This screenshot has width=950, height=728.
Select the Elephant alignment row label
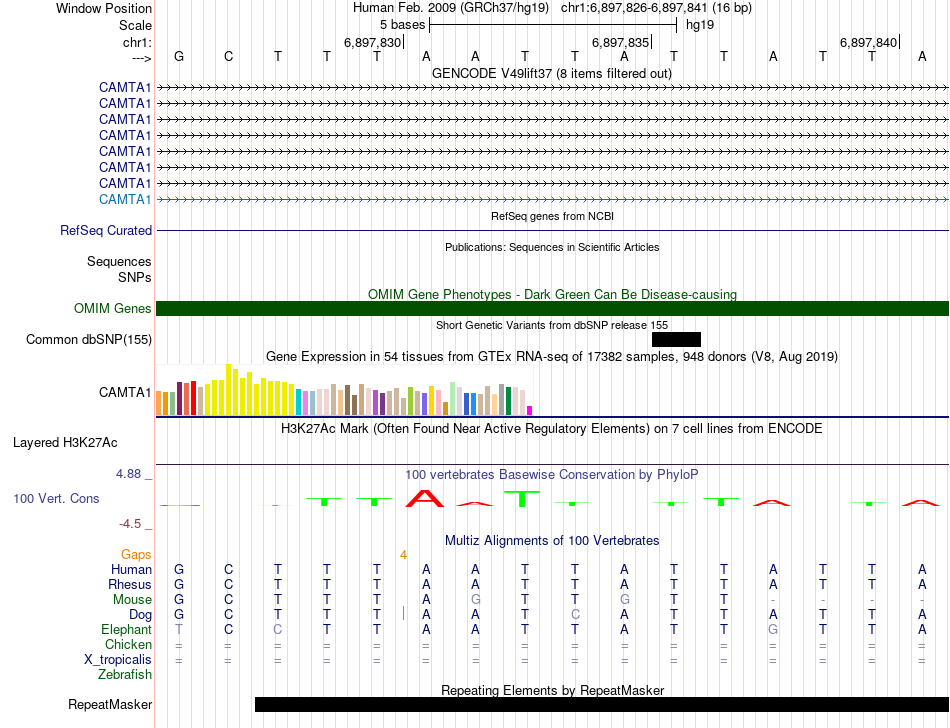coord(126,629)
